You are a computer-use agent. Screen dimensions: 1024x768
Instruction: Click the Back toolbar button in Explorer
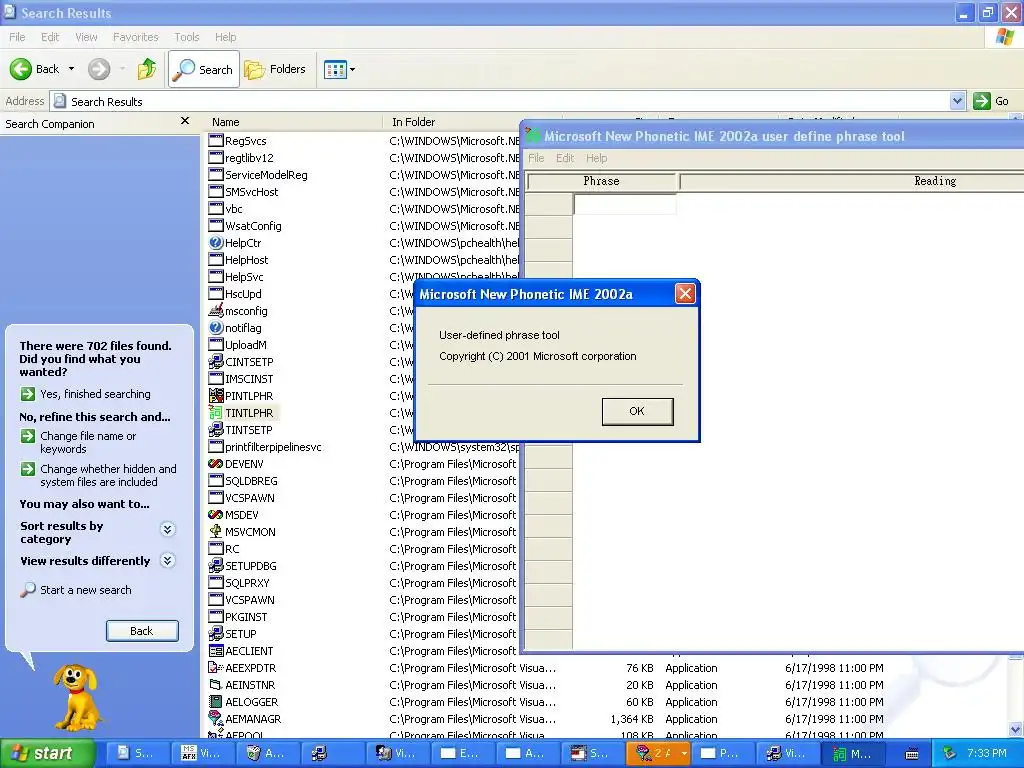[34, 69]
